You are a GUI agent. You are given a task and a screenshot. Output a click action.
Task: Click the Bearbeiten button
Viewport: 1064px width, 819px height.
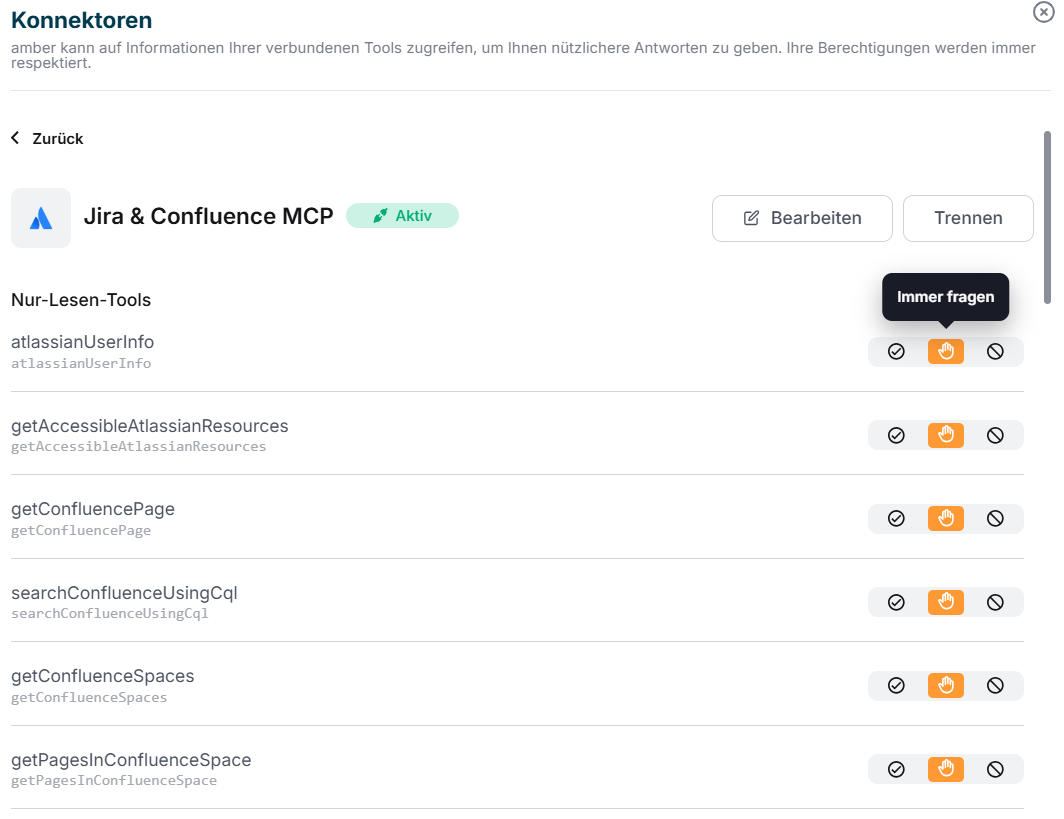(802, 218)
